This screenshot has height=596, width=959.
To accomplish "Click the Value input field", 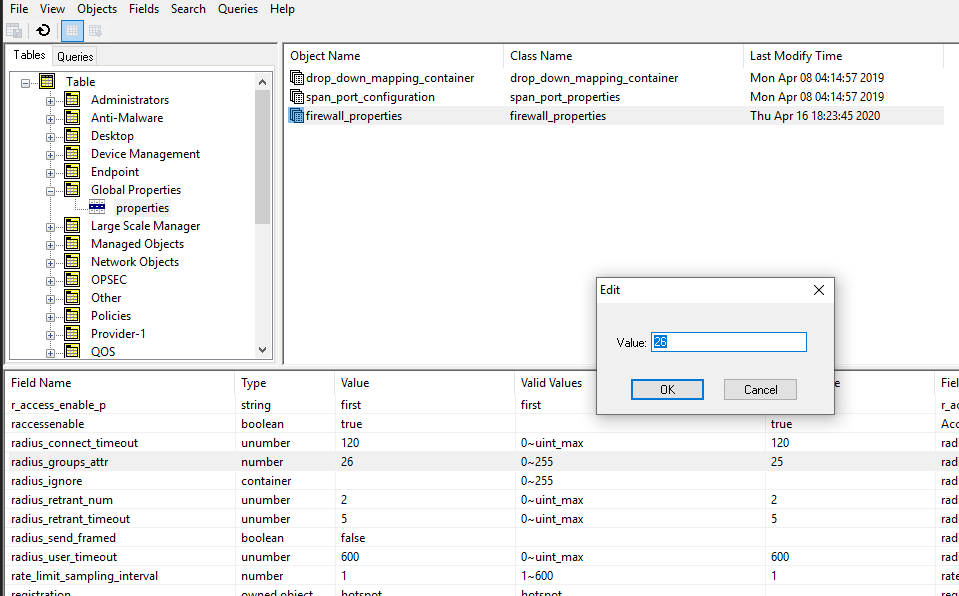I will pos(729,342).
